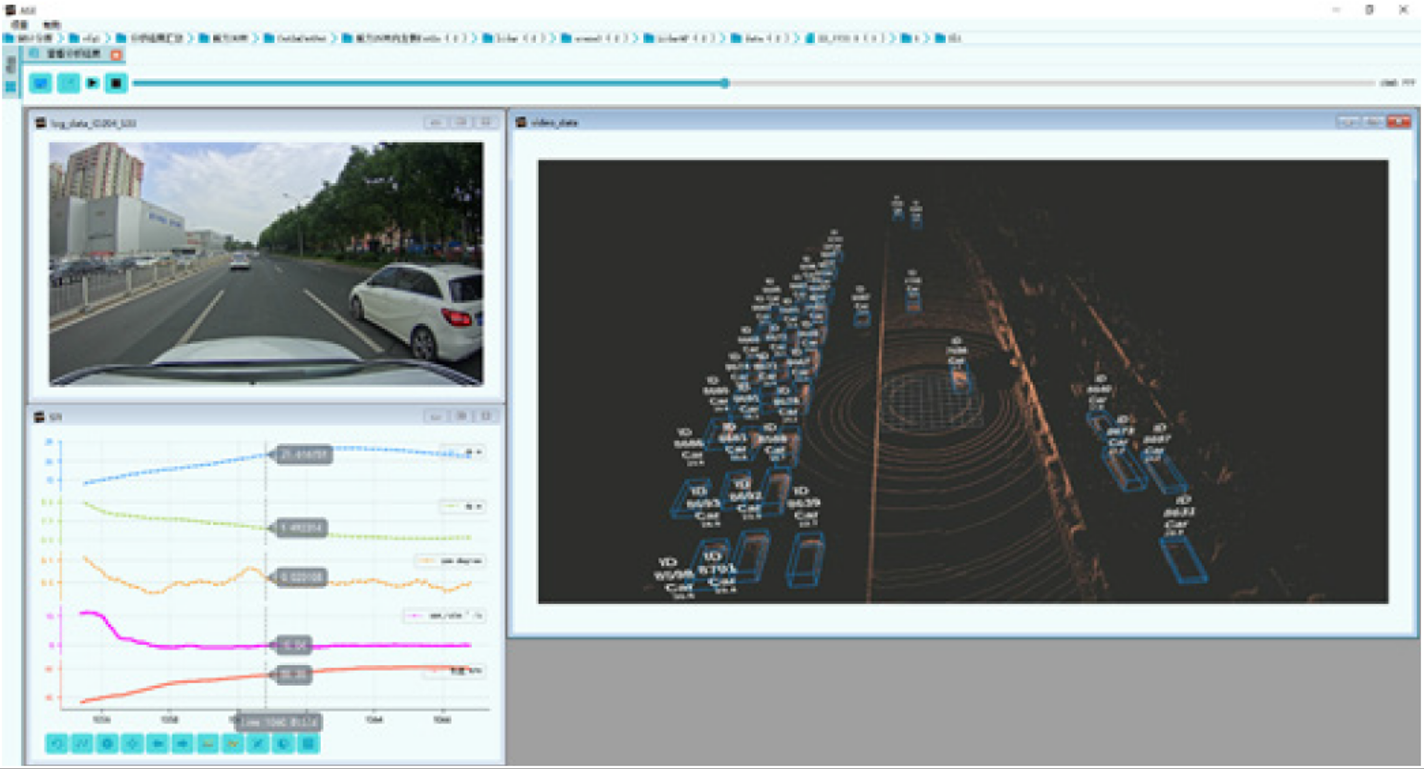Click the left arrow icon in chart toolbar
Screen dimensions: 1424x770
(x=158, y=743)
